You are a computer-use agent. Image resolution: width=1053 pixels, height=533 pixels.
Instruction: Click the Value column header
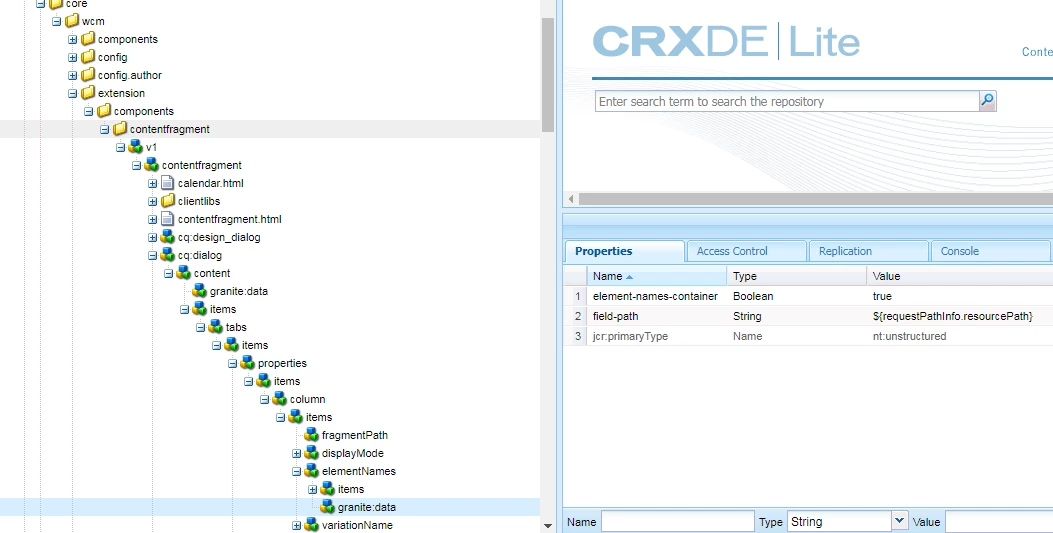point(960,276)
